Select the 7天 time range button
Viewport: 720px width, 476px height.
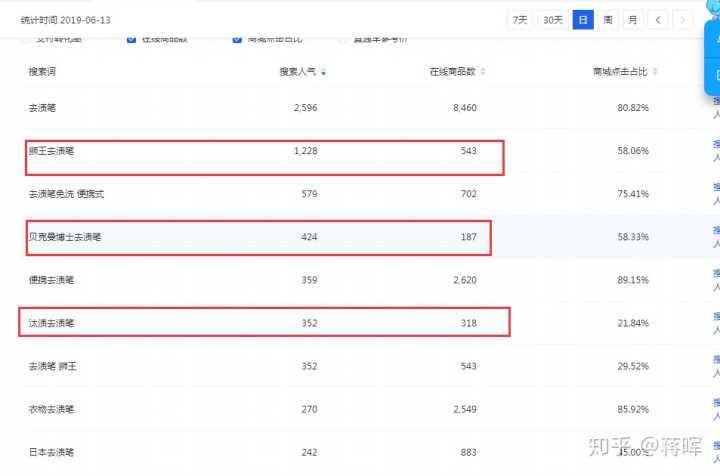click(520, 20)
